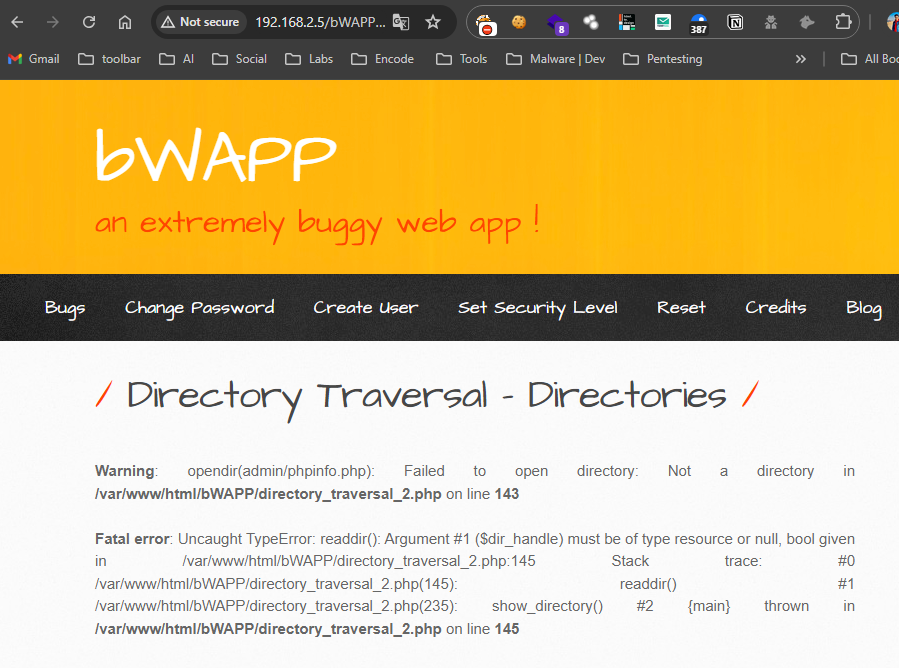Screen dimensions: 899x668
Task: Open the teal envelope mail extension
Action: pyautogui.click(x=663, y=22)
